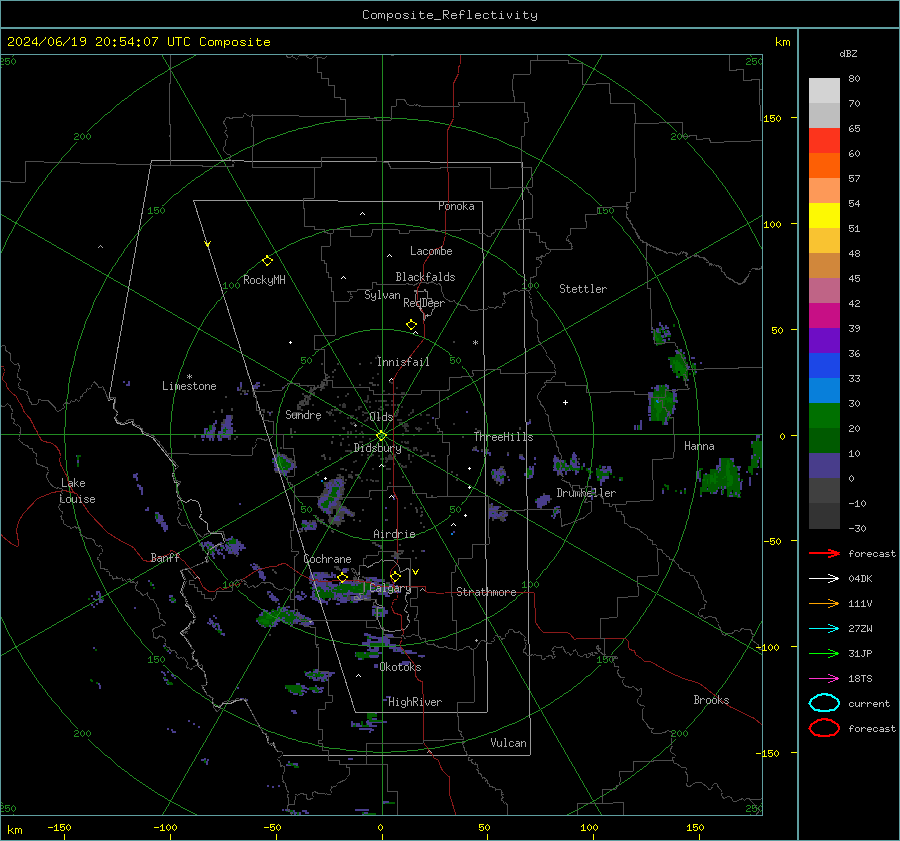This screenshot has width=900, height=841.
Task: Select the 39 dBZ purple color swatch
Action: click(824, 340)
